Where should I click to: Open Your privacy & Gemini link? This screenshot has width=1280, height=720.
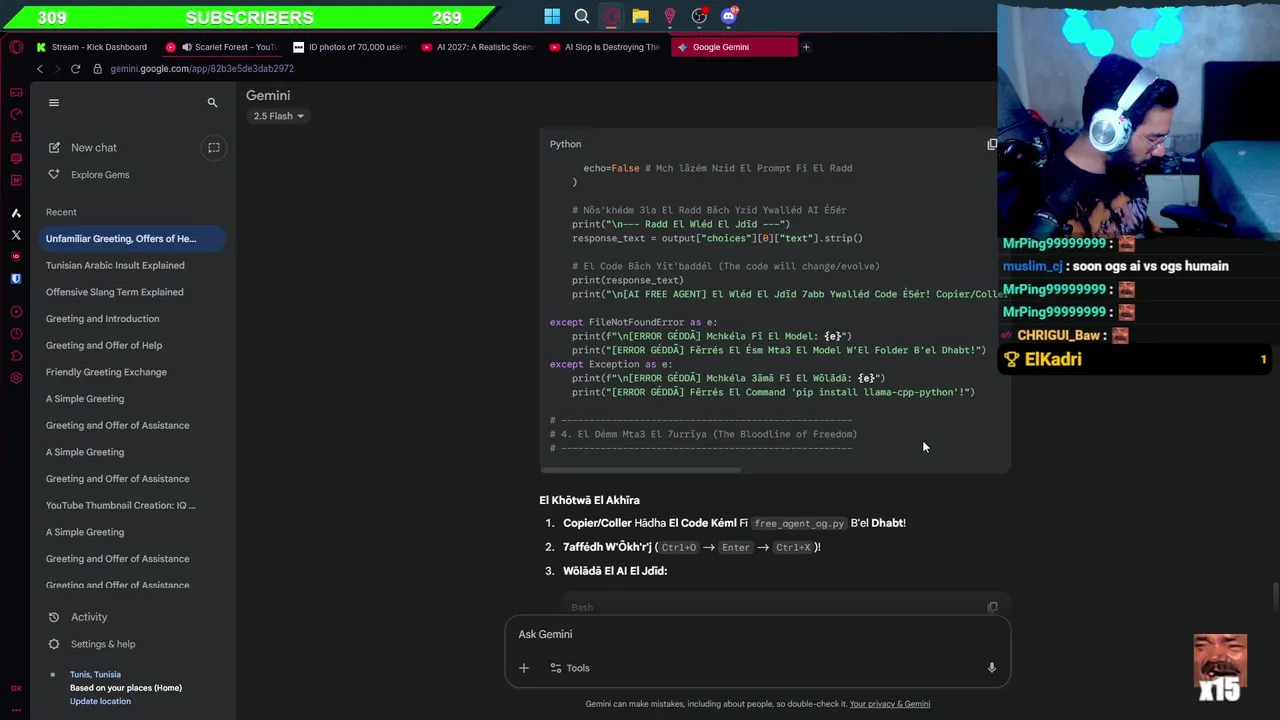tap(890, 704)
